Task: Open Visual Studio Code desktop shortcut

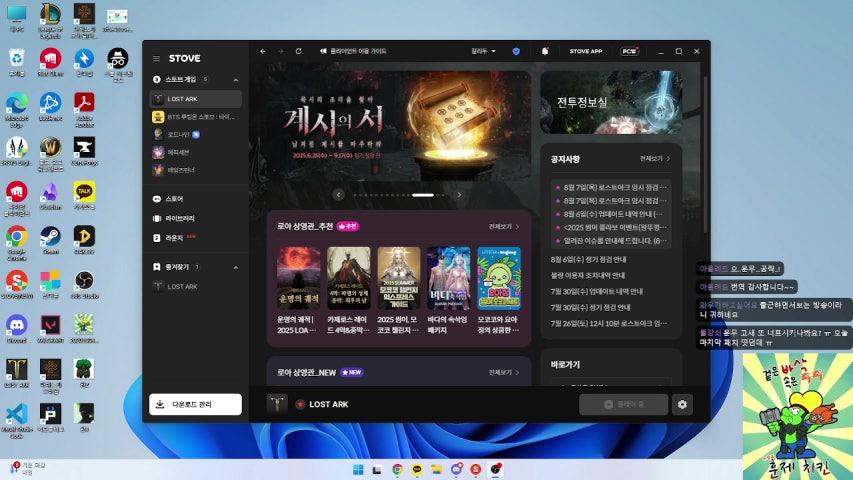Action: [x=17, y=421]
